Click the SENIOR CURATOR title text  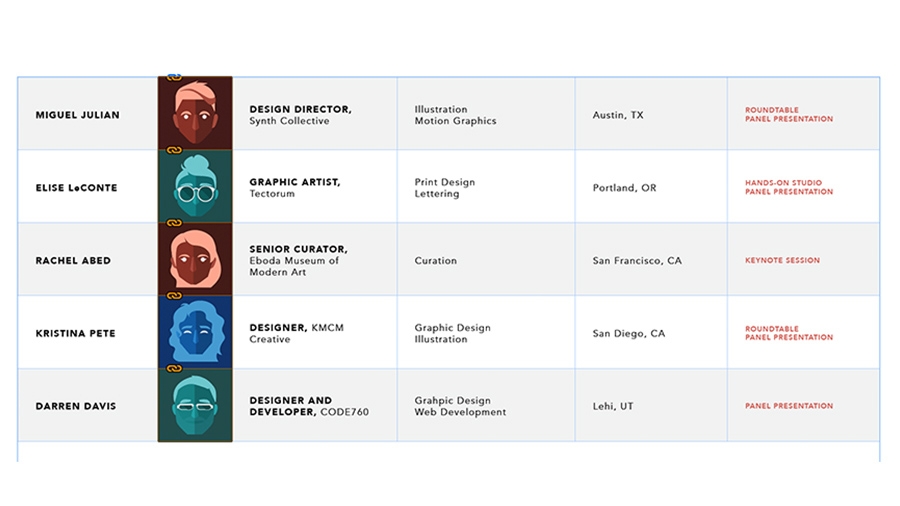(300, 249)
